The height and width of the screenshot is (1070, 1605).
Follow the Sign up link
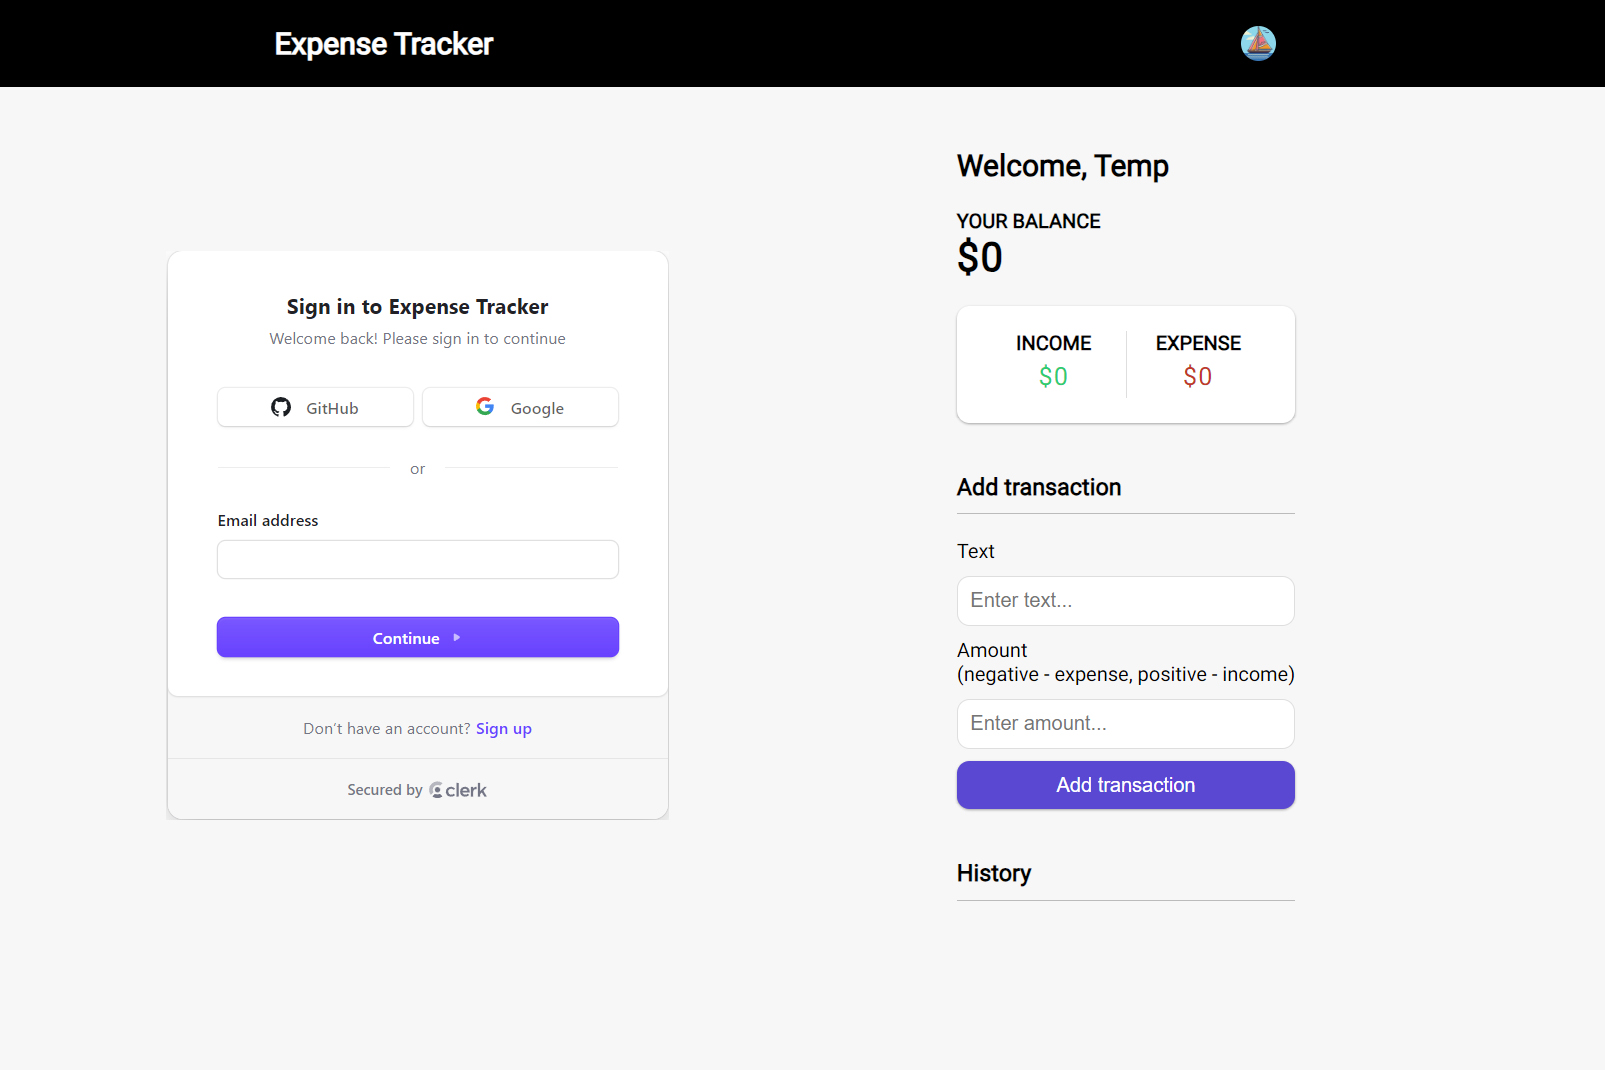tap(504, 729)
